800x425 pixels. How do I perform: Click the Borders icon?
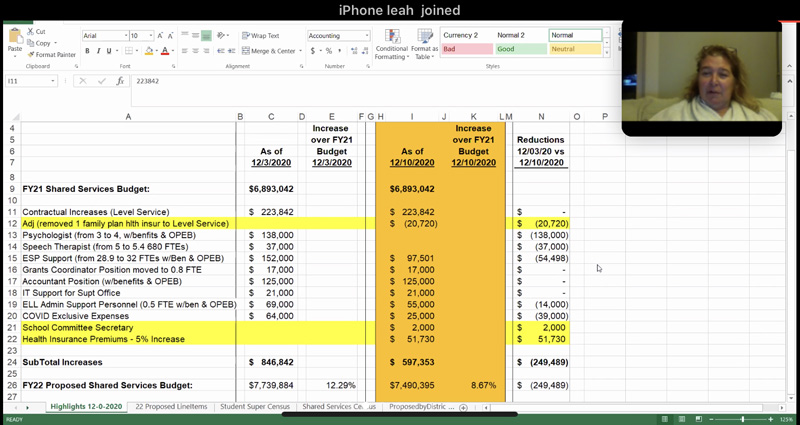129,51
